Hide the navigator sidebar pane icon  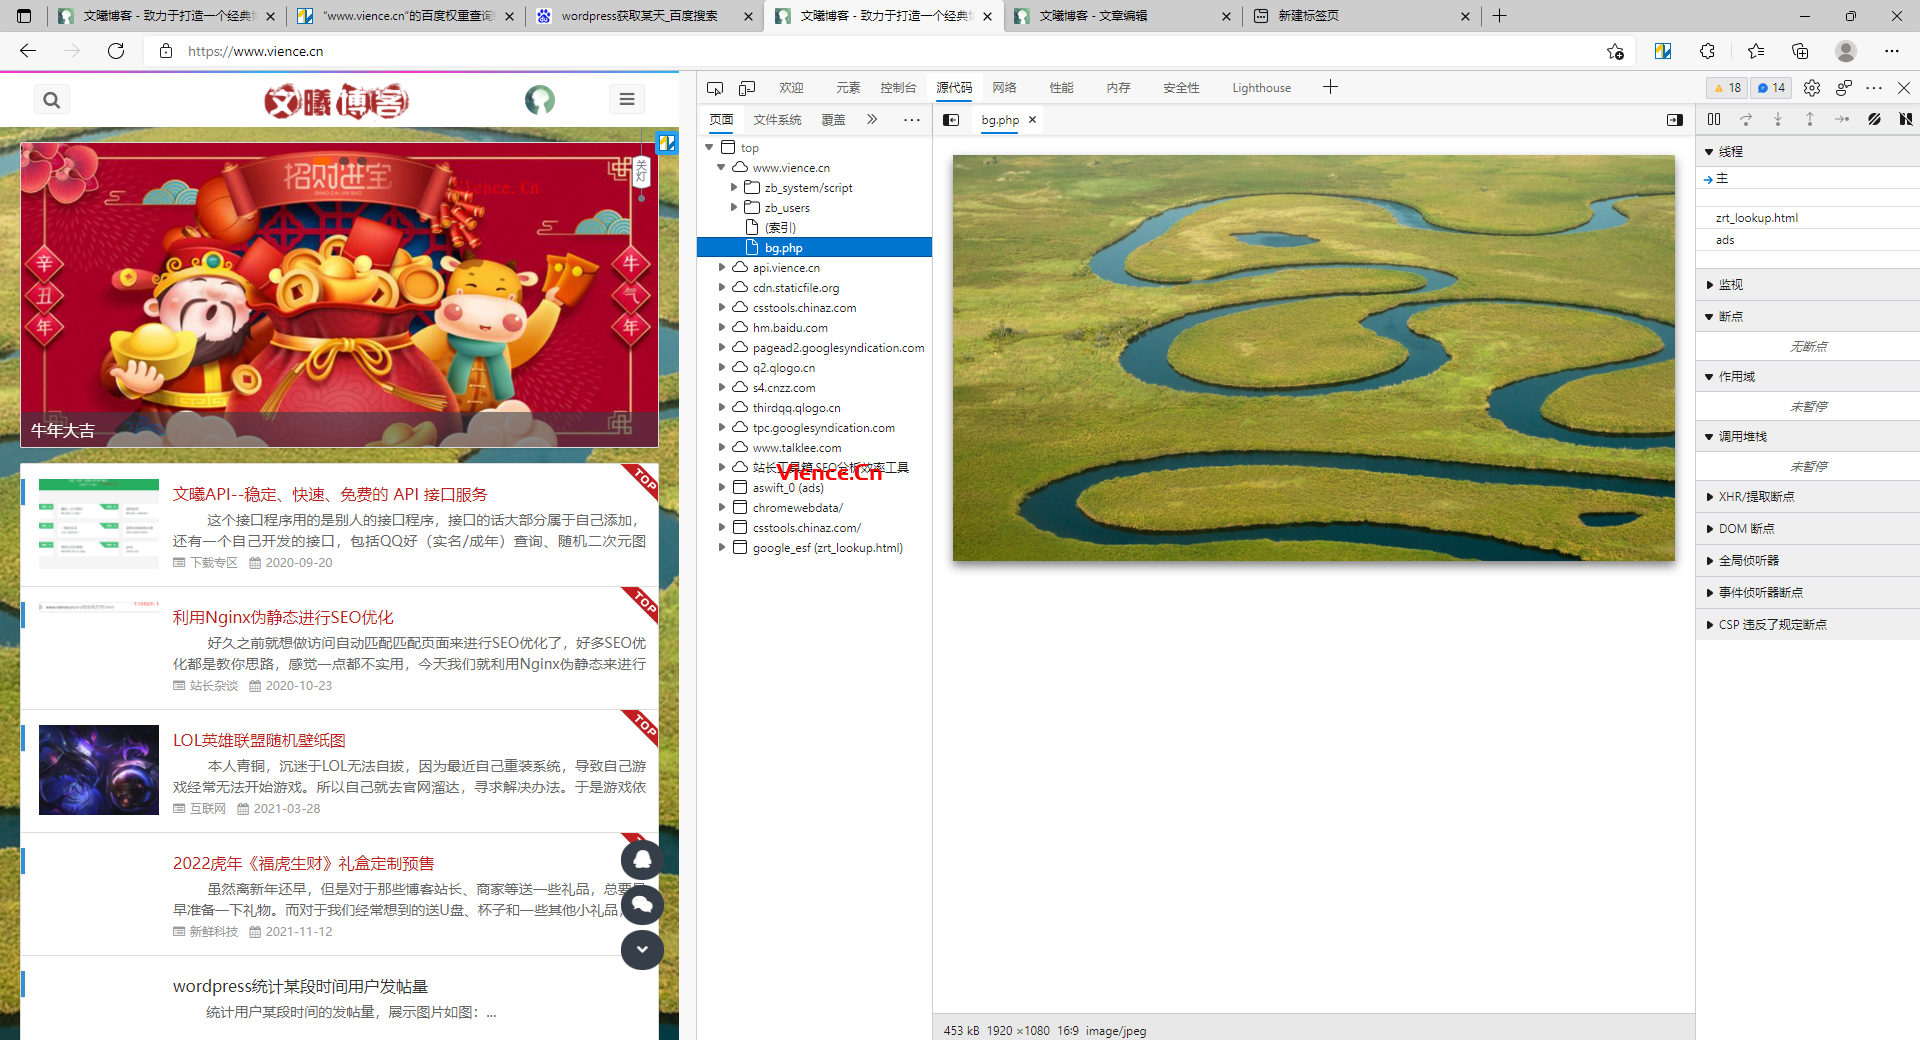[x=951, y=120]
